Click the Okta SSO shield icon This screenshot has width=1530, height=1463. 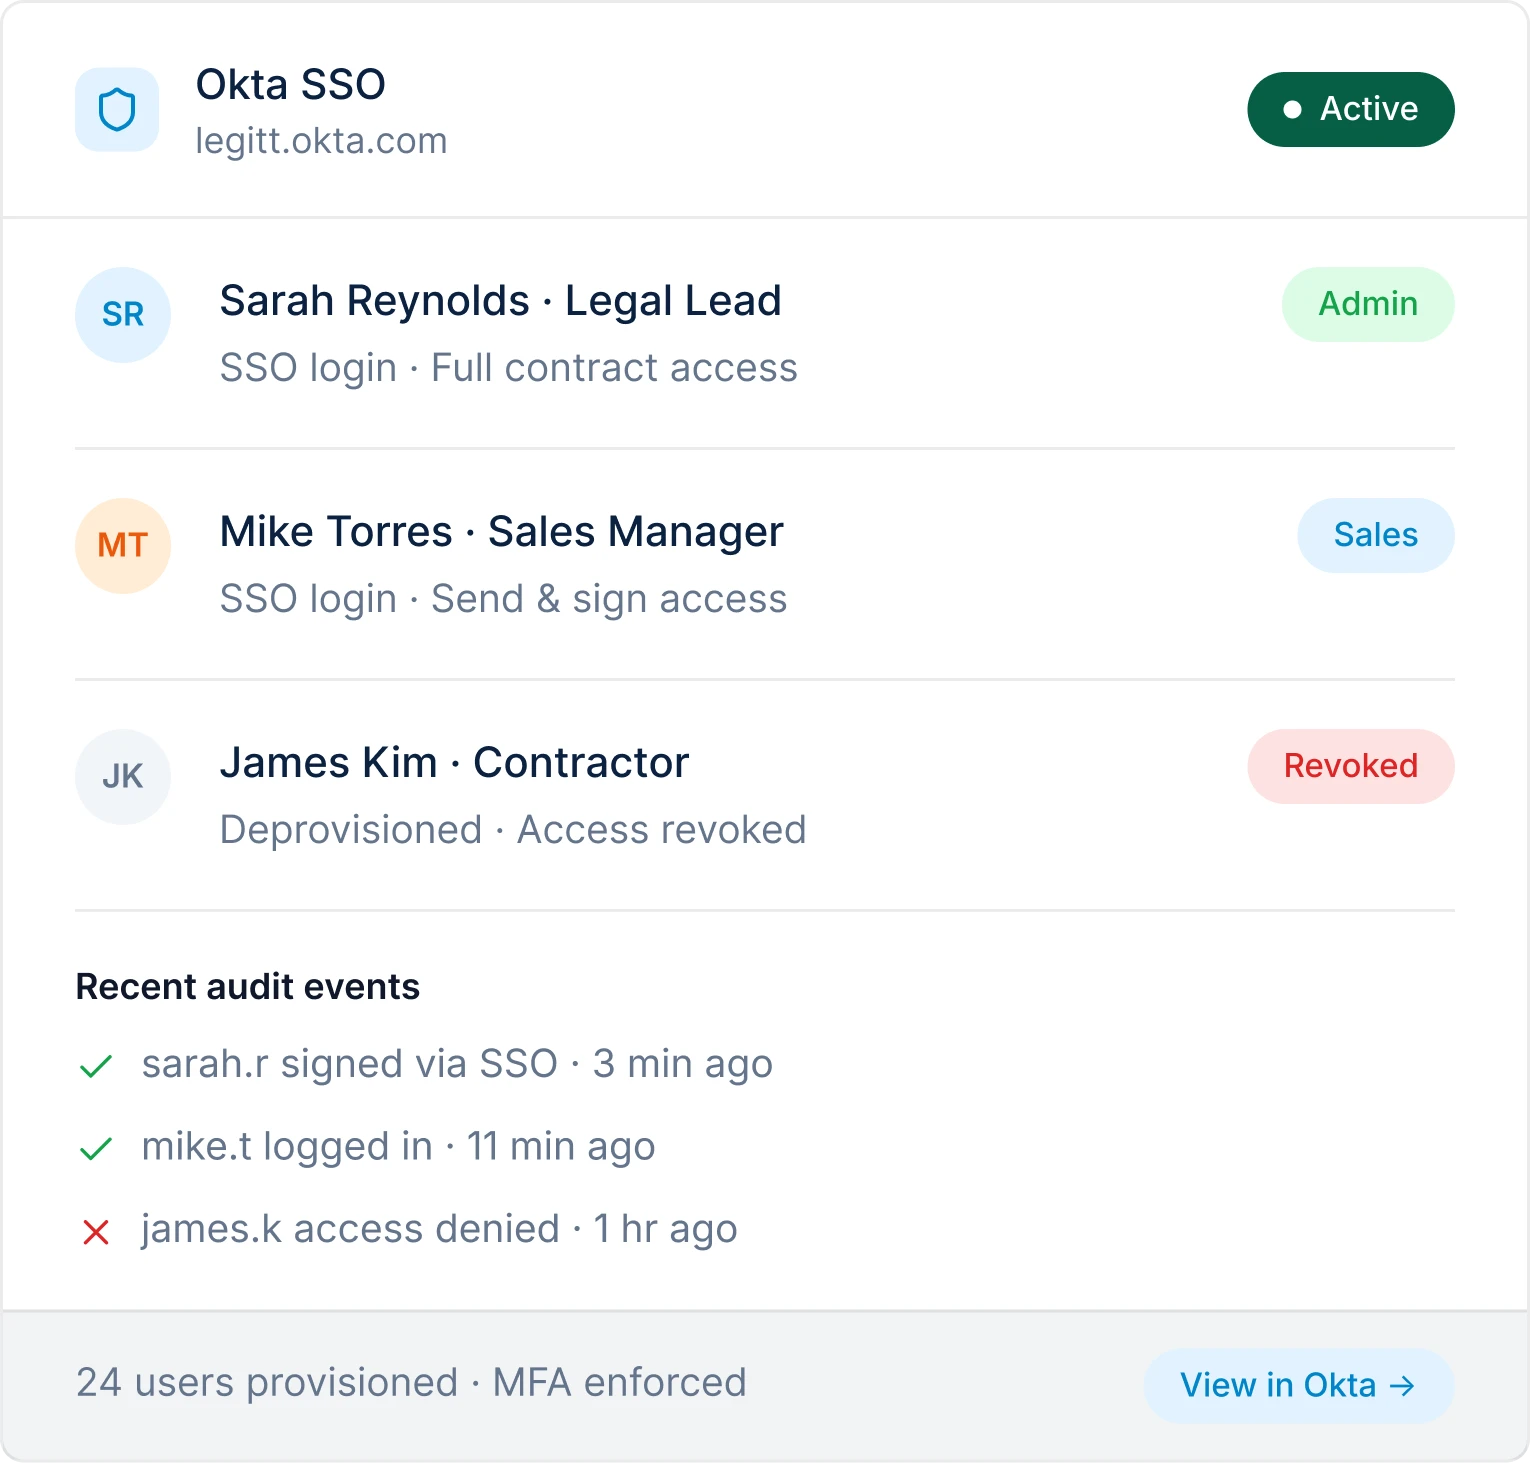click(117, 110)
